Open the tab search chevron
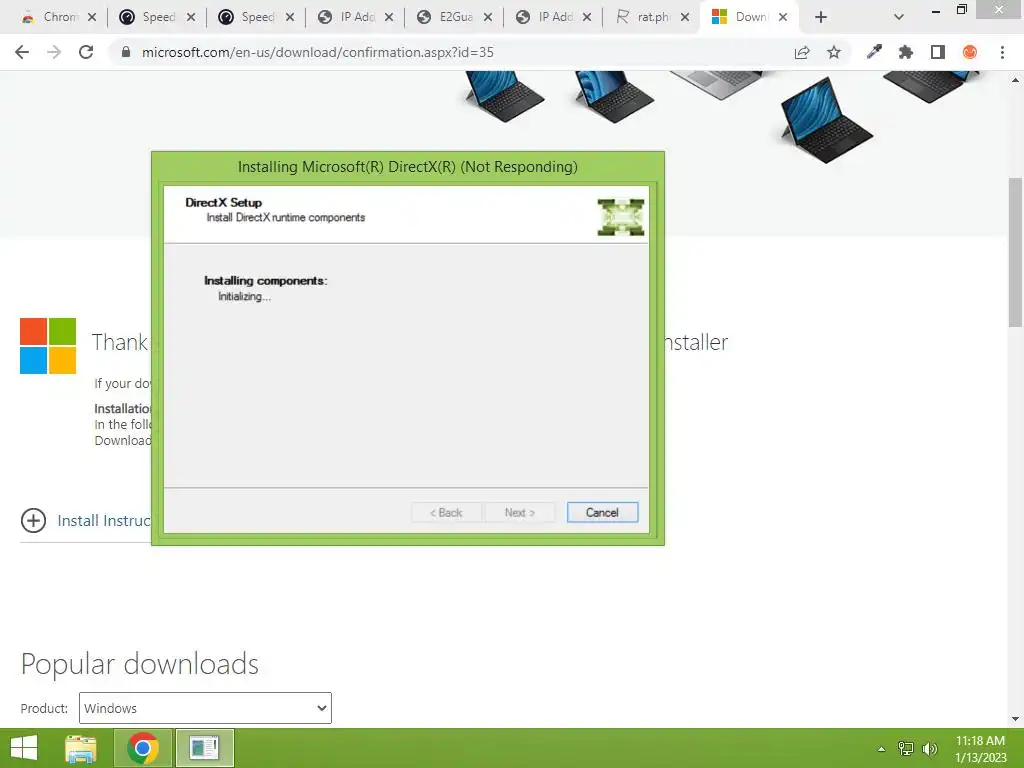 tap(899, 17)
